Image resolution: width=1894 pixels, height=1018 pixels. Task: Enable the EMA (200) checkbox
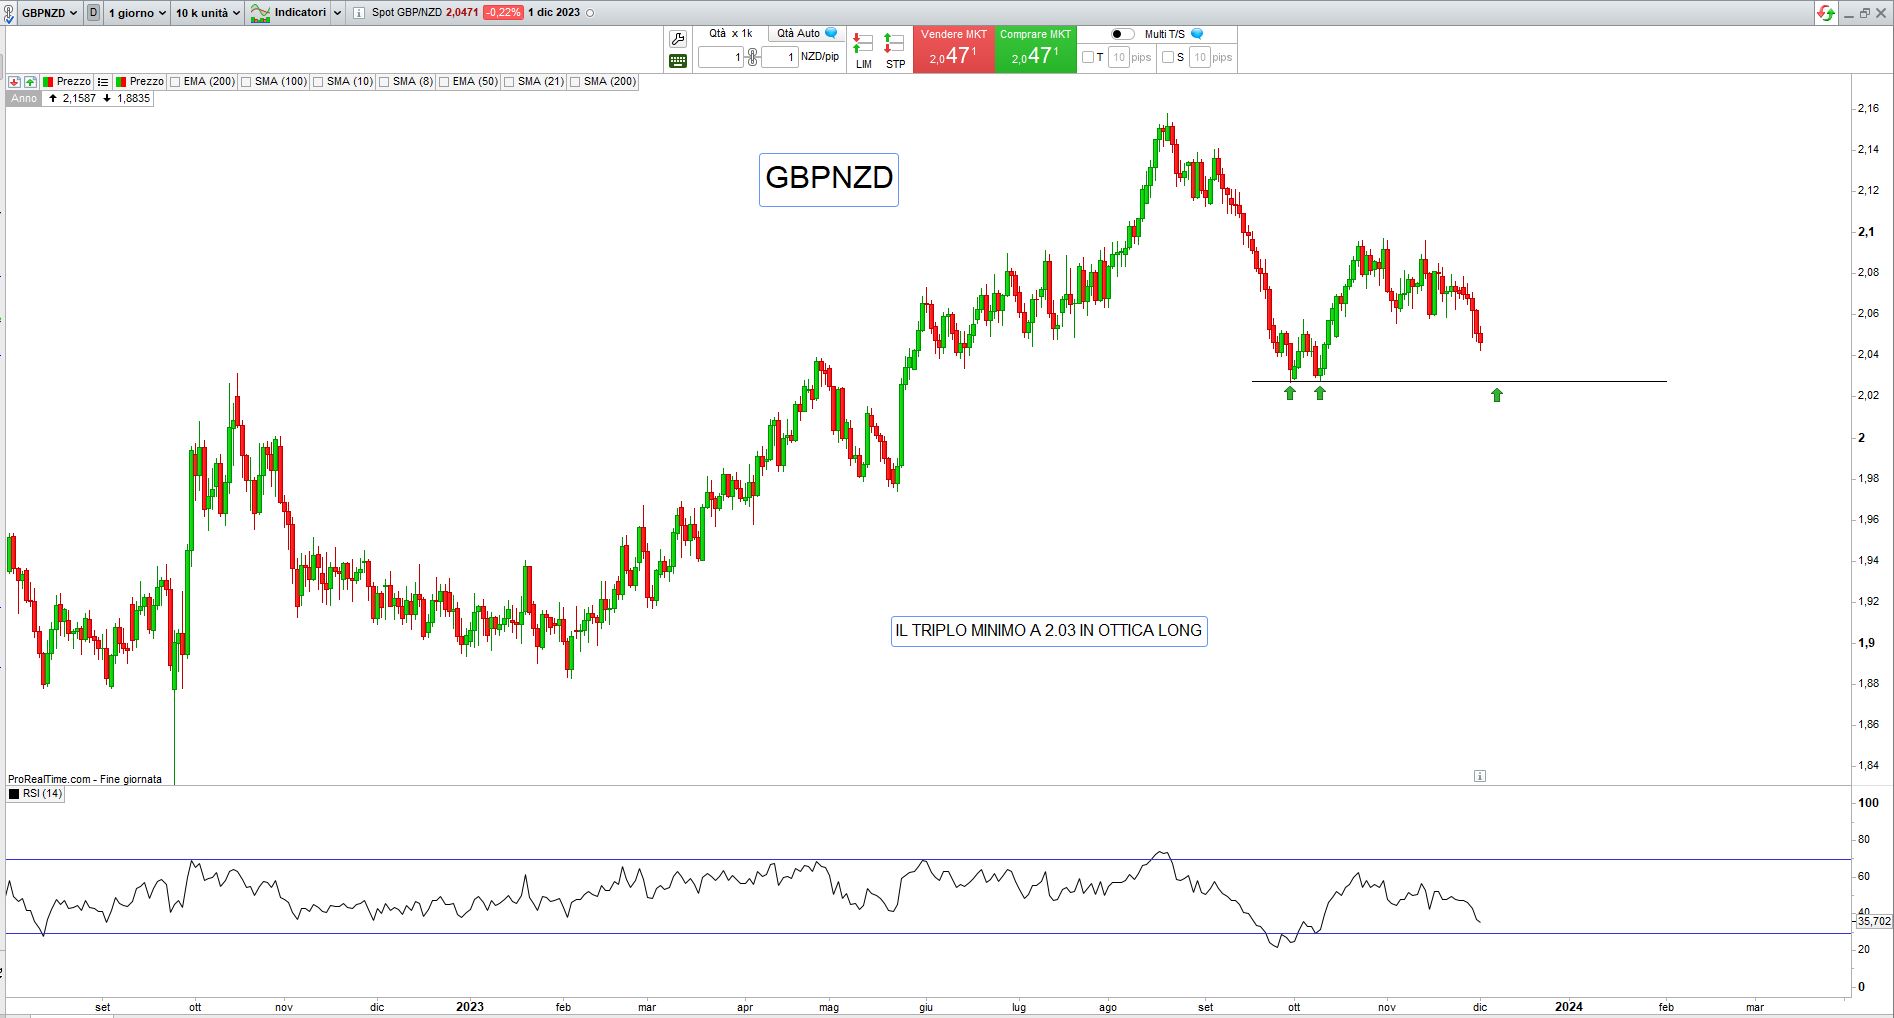[x=176, y=82]
